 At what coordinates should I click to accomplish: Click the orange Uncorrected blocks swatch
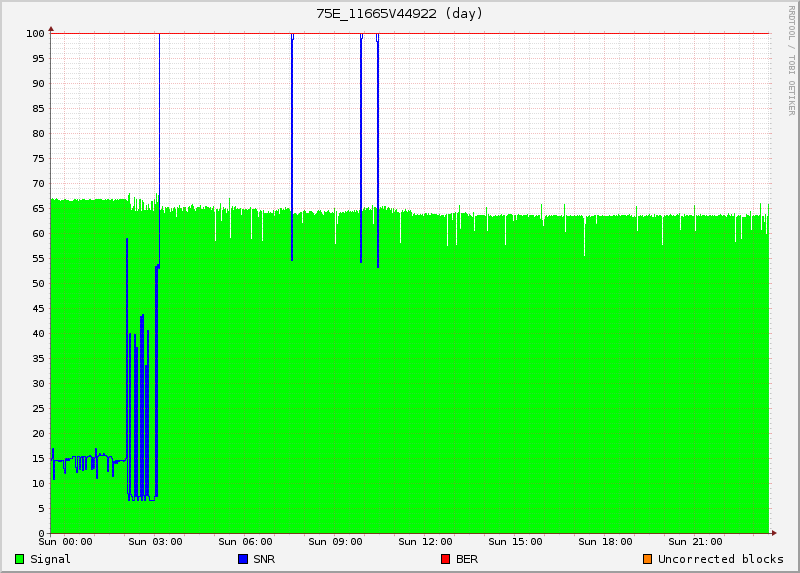(x=647, y=559)
